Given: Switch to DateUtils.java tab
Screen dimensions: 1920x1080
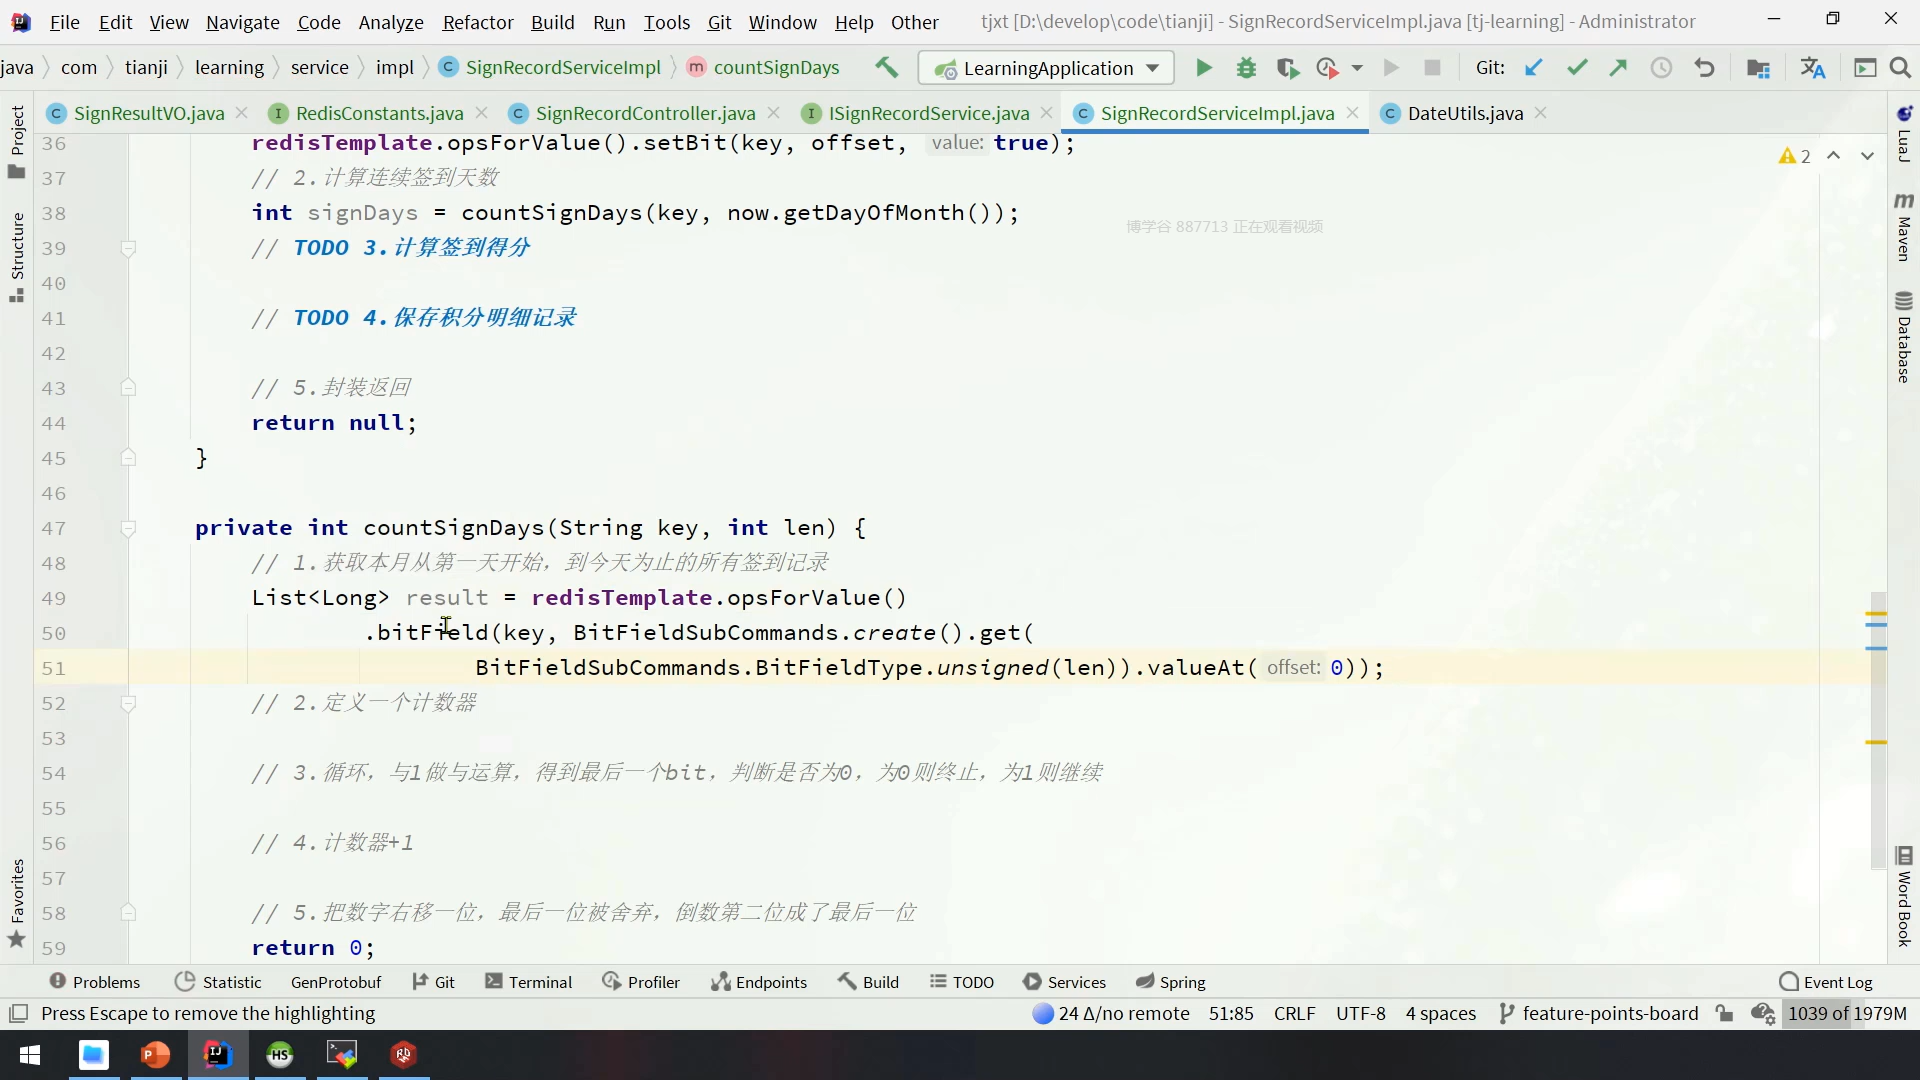Looking at the screenshot, I should point(1464,113).
